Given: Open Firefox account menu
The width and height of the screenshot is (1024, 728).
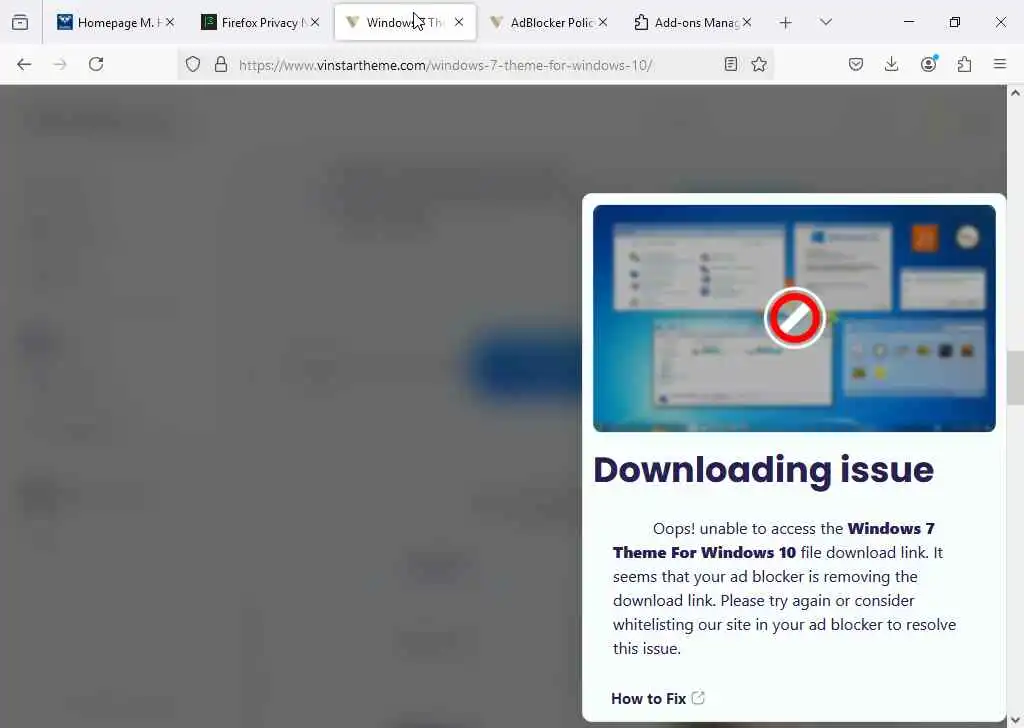Looking at the screenshot, I should coord(928,64).
